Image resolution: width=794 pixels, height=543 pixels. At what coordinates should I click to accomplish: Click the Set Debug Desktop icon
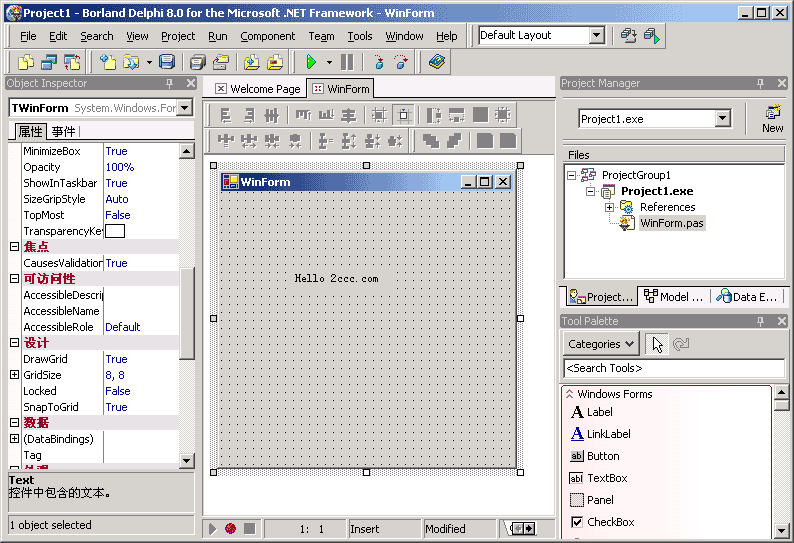tap(652, 35)
